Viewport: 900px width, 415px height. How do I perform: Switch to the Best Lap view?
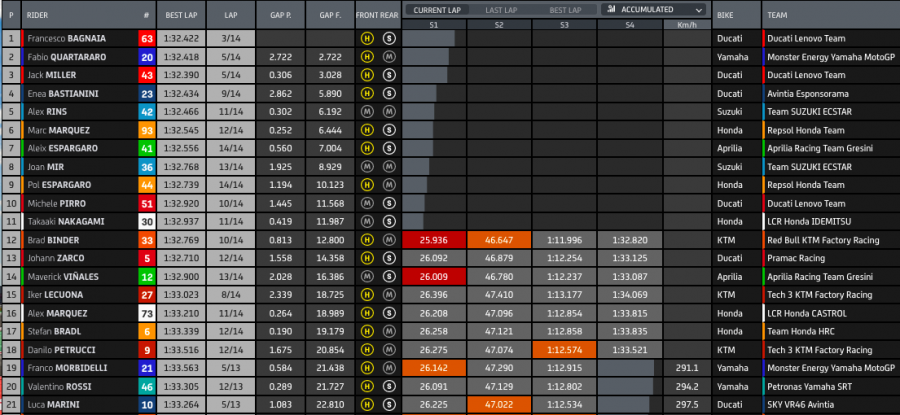click(x=564, y=9)
